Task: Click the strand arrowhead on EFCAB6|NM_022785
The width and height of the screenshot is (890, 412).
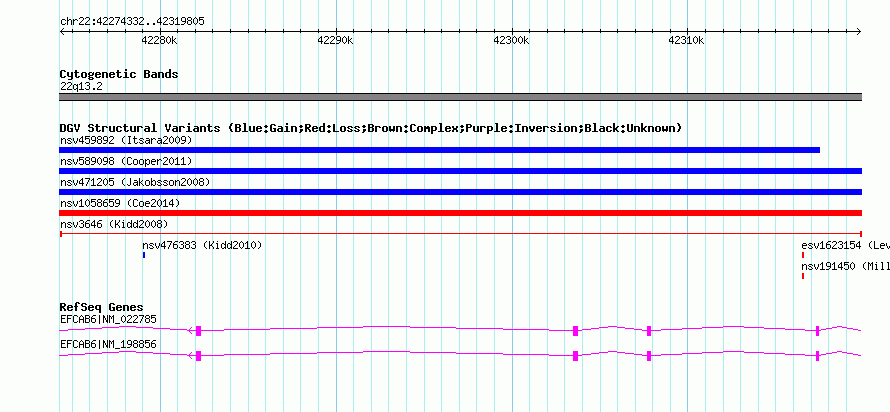Action: pyautogui.click(x=191, y=331)
